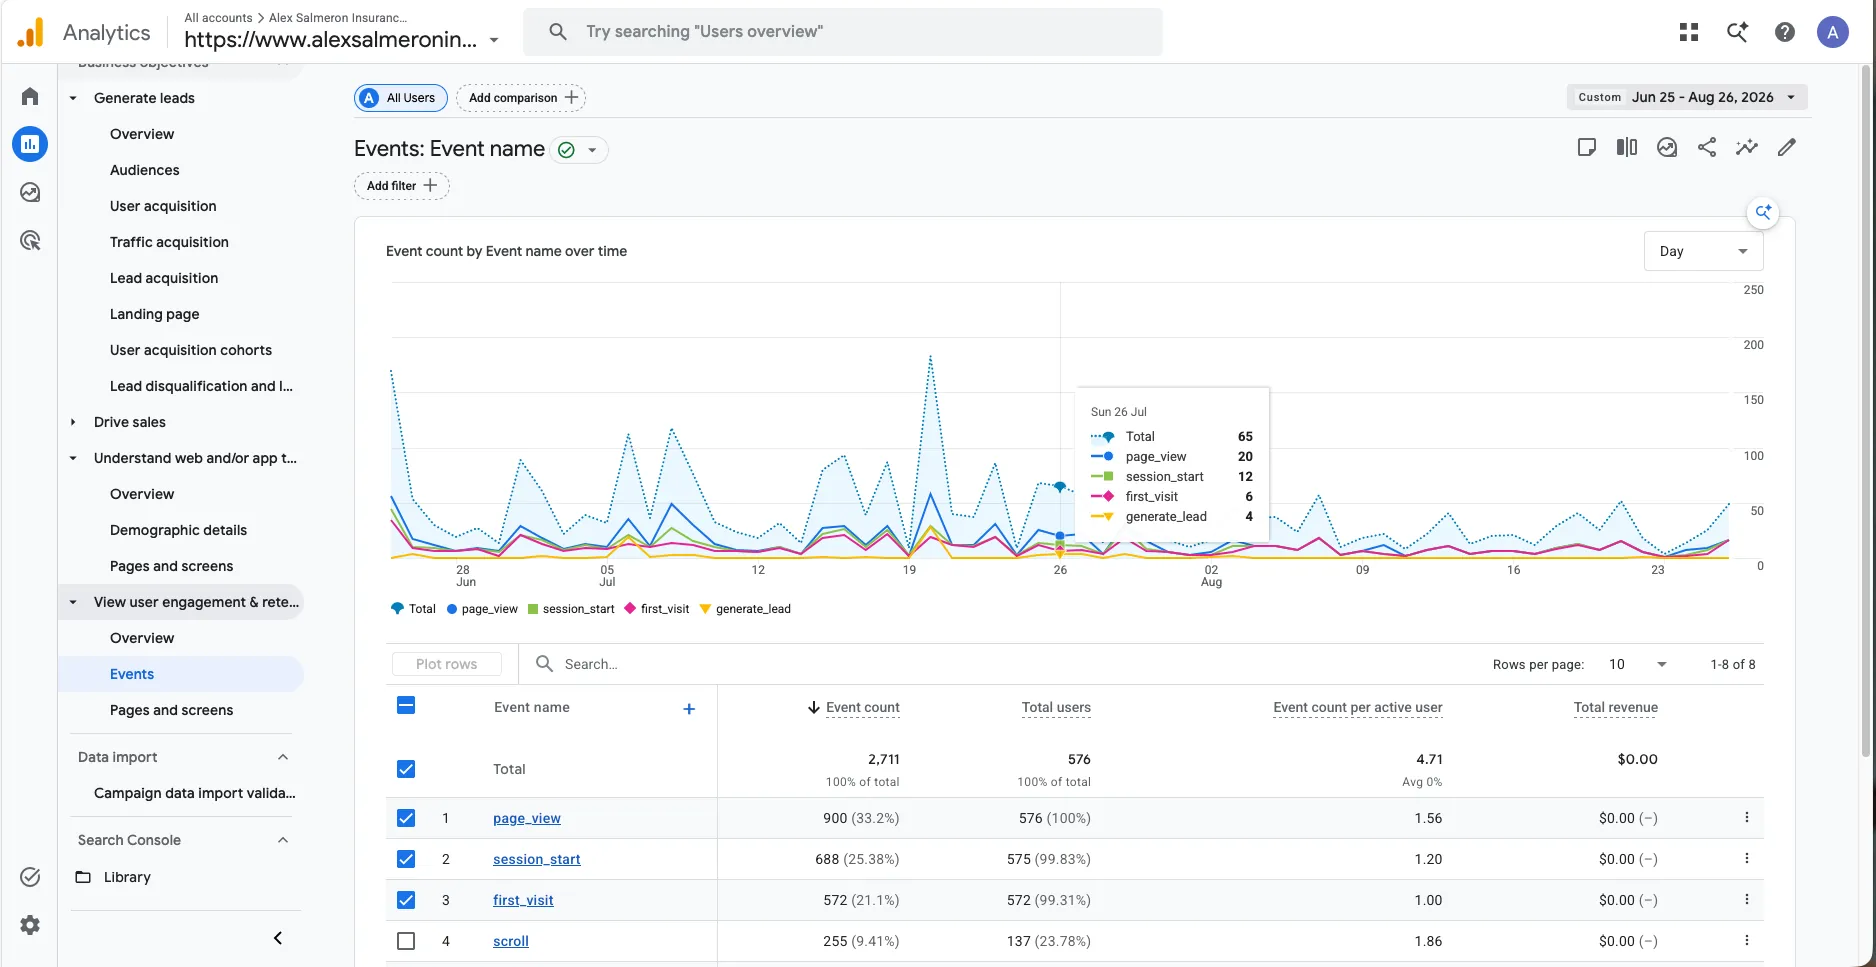Image resolution: width=1876 pixels, height=967 pixels.
Task: Open the Advertising icon in left rail
Action: (x=30, y=240)
